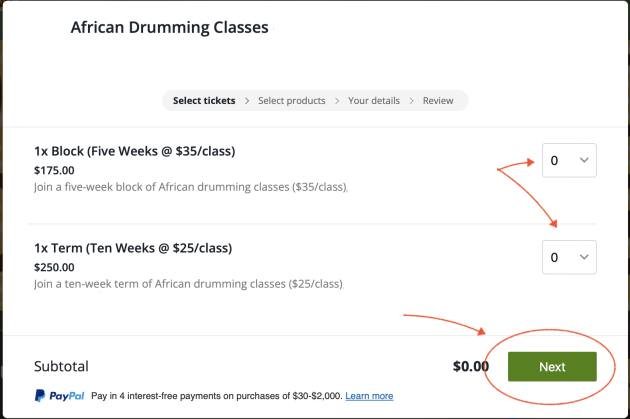Click the breadcrumb arrow before Review
Screen dimensions: 630x419
411,100
